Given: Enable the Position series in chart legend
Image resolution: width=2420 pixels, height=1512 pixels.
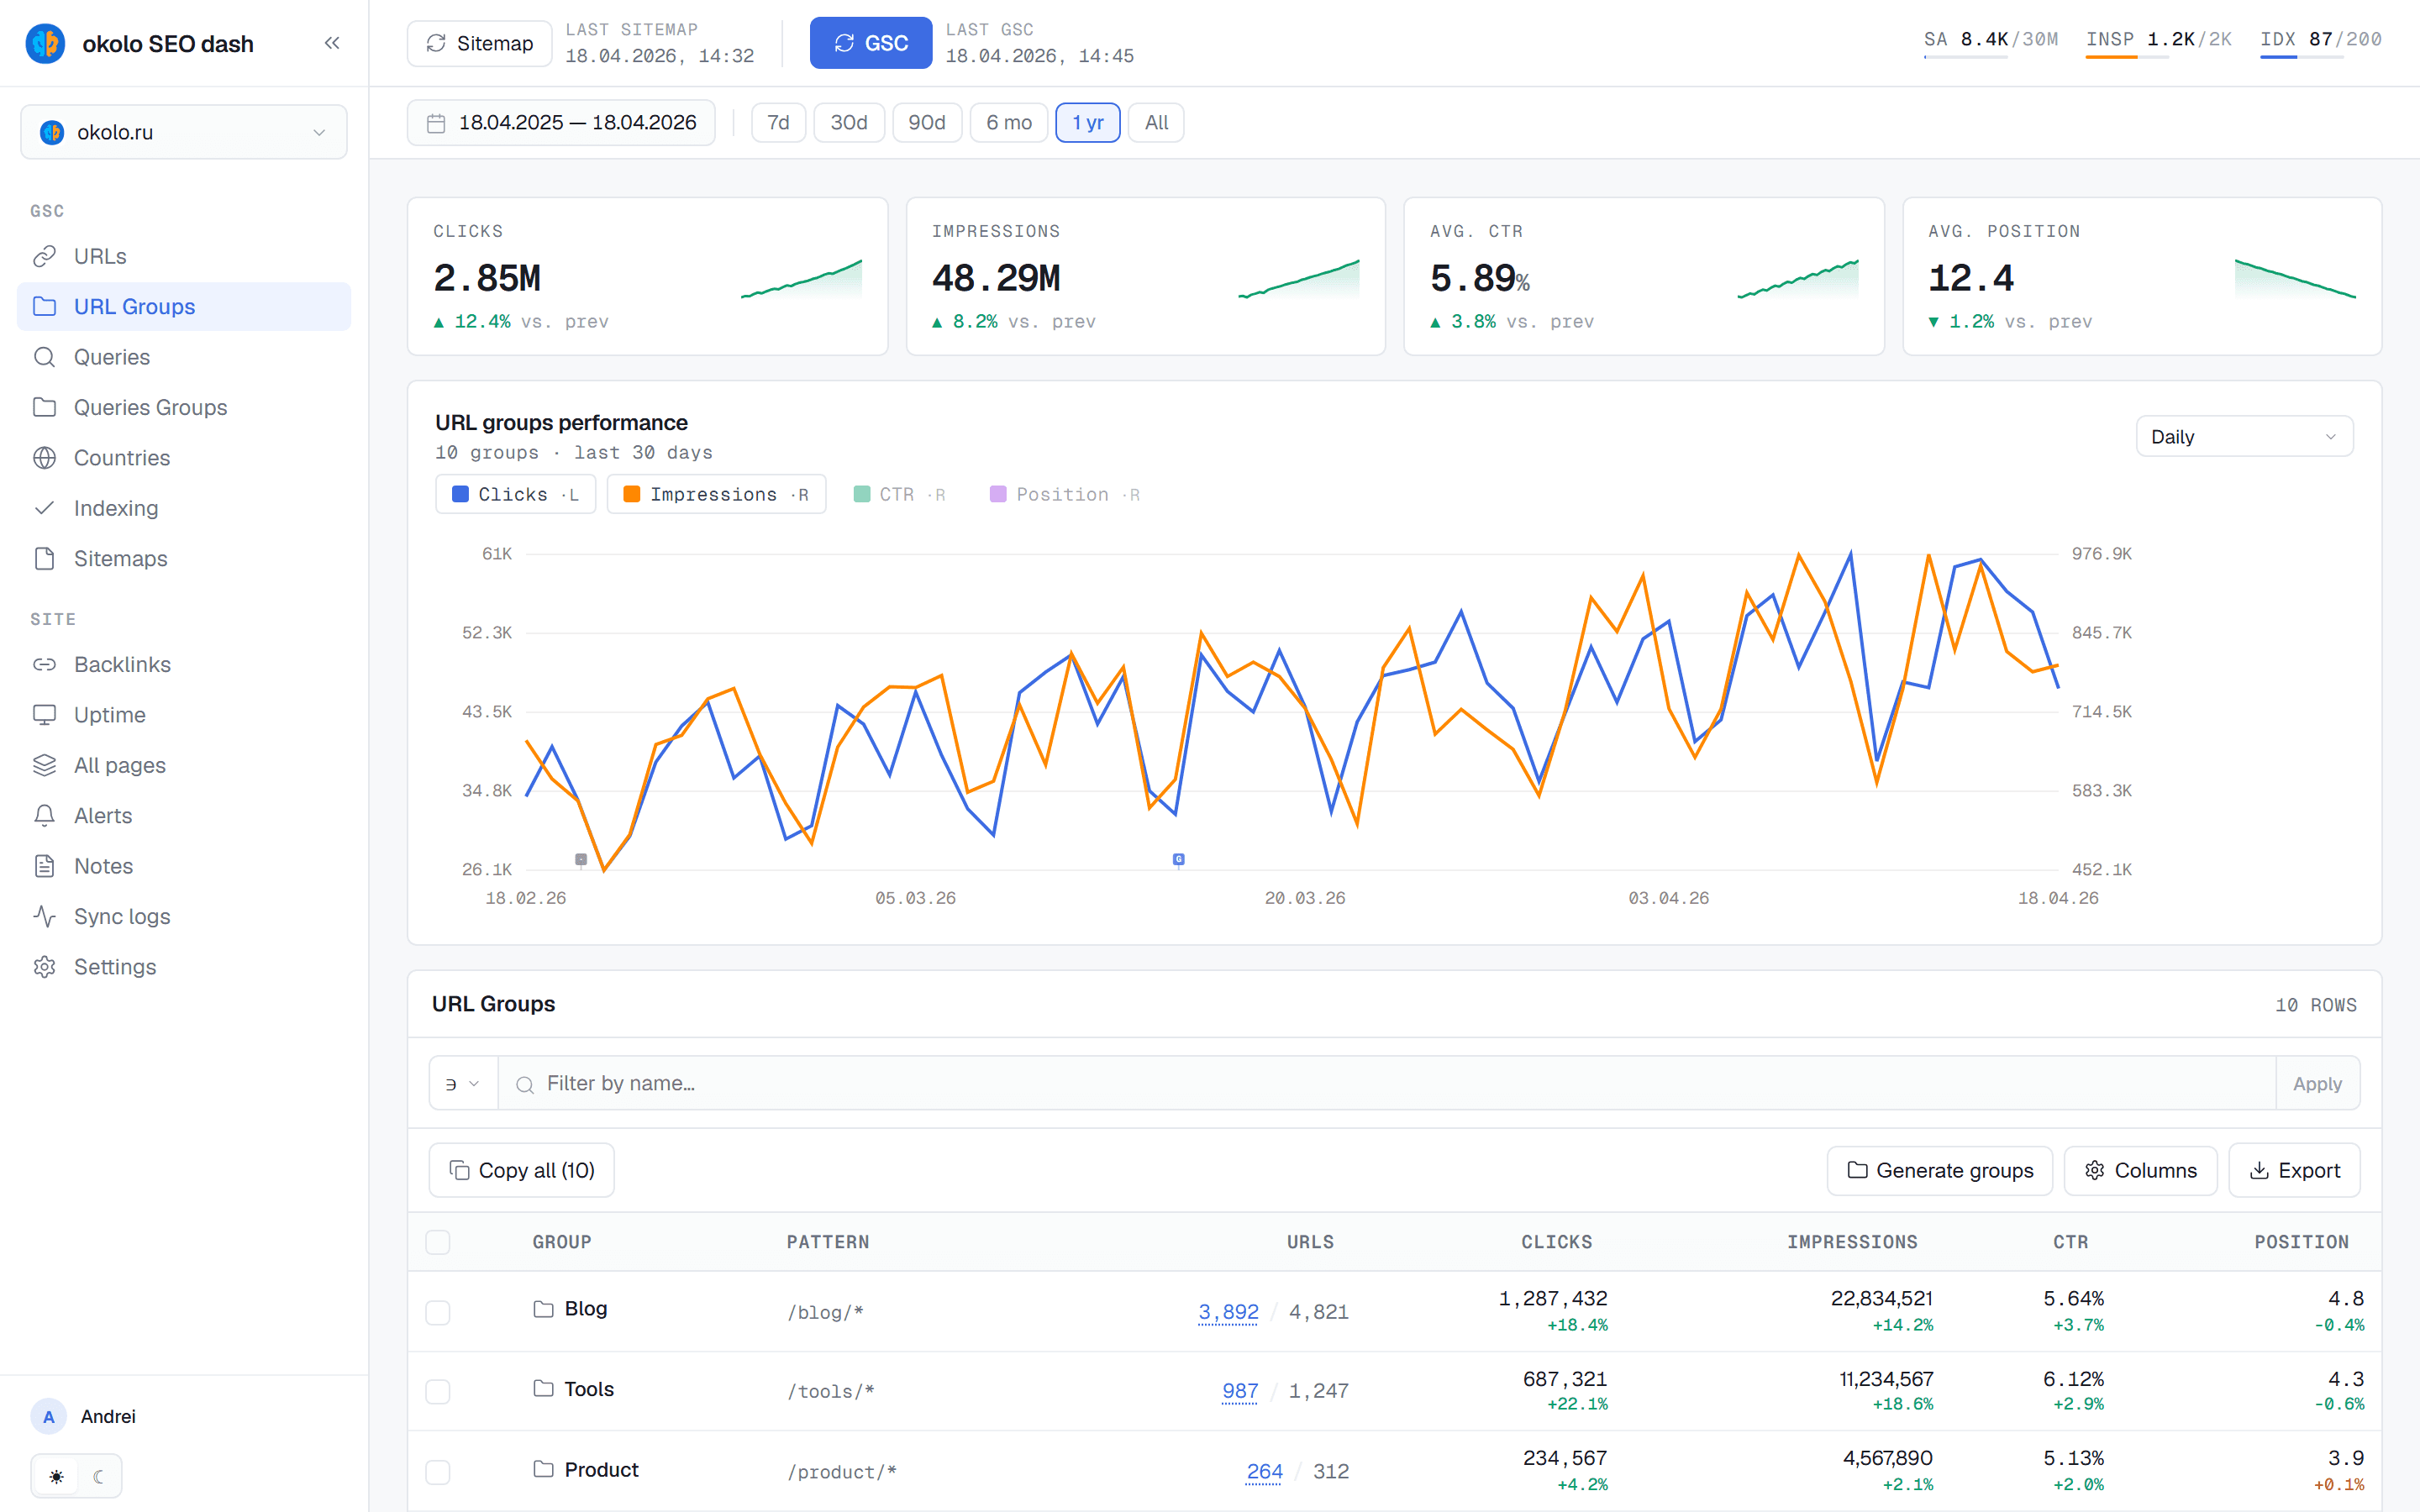Looking at the screenshot, I should coord(1064,494).
